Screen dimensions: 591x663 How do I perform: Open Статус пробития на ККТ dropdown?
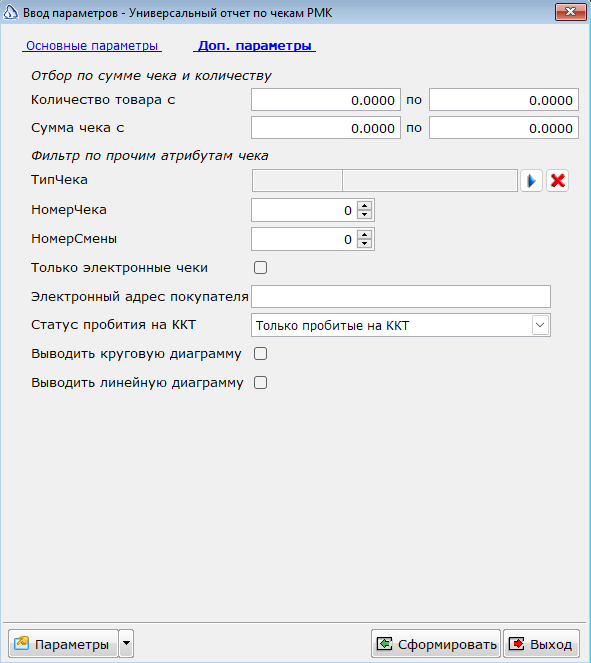540,325
